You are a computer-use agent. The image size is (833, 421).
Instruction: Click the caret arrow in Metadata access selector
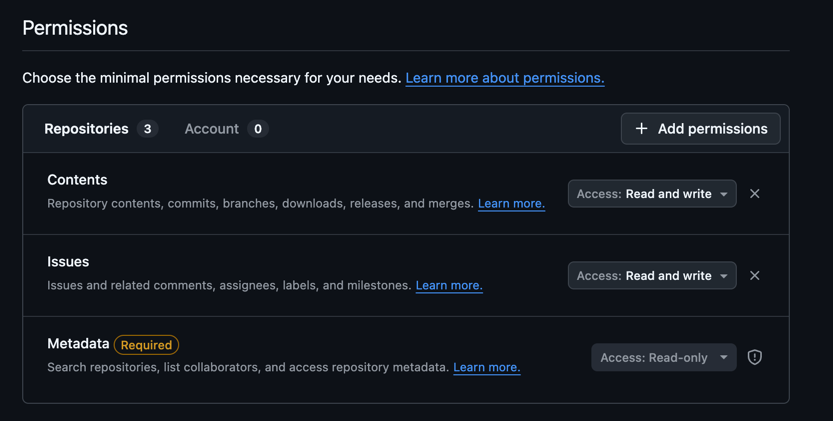724,357
